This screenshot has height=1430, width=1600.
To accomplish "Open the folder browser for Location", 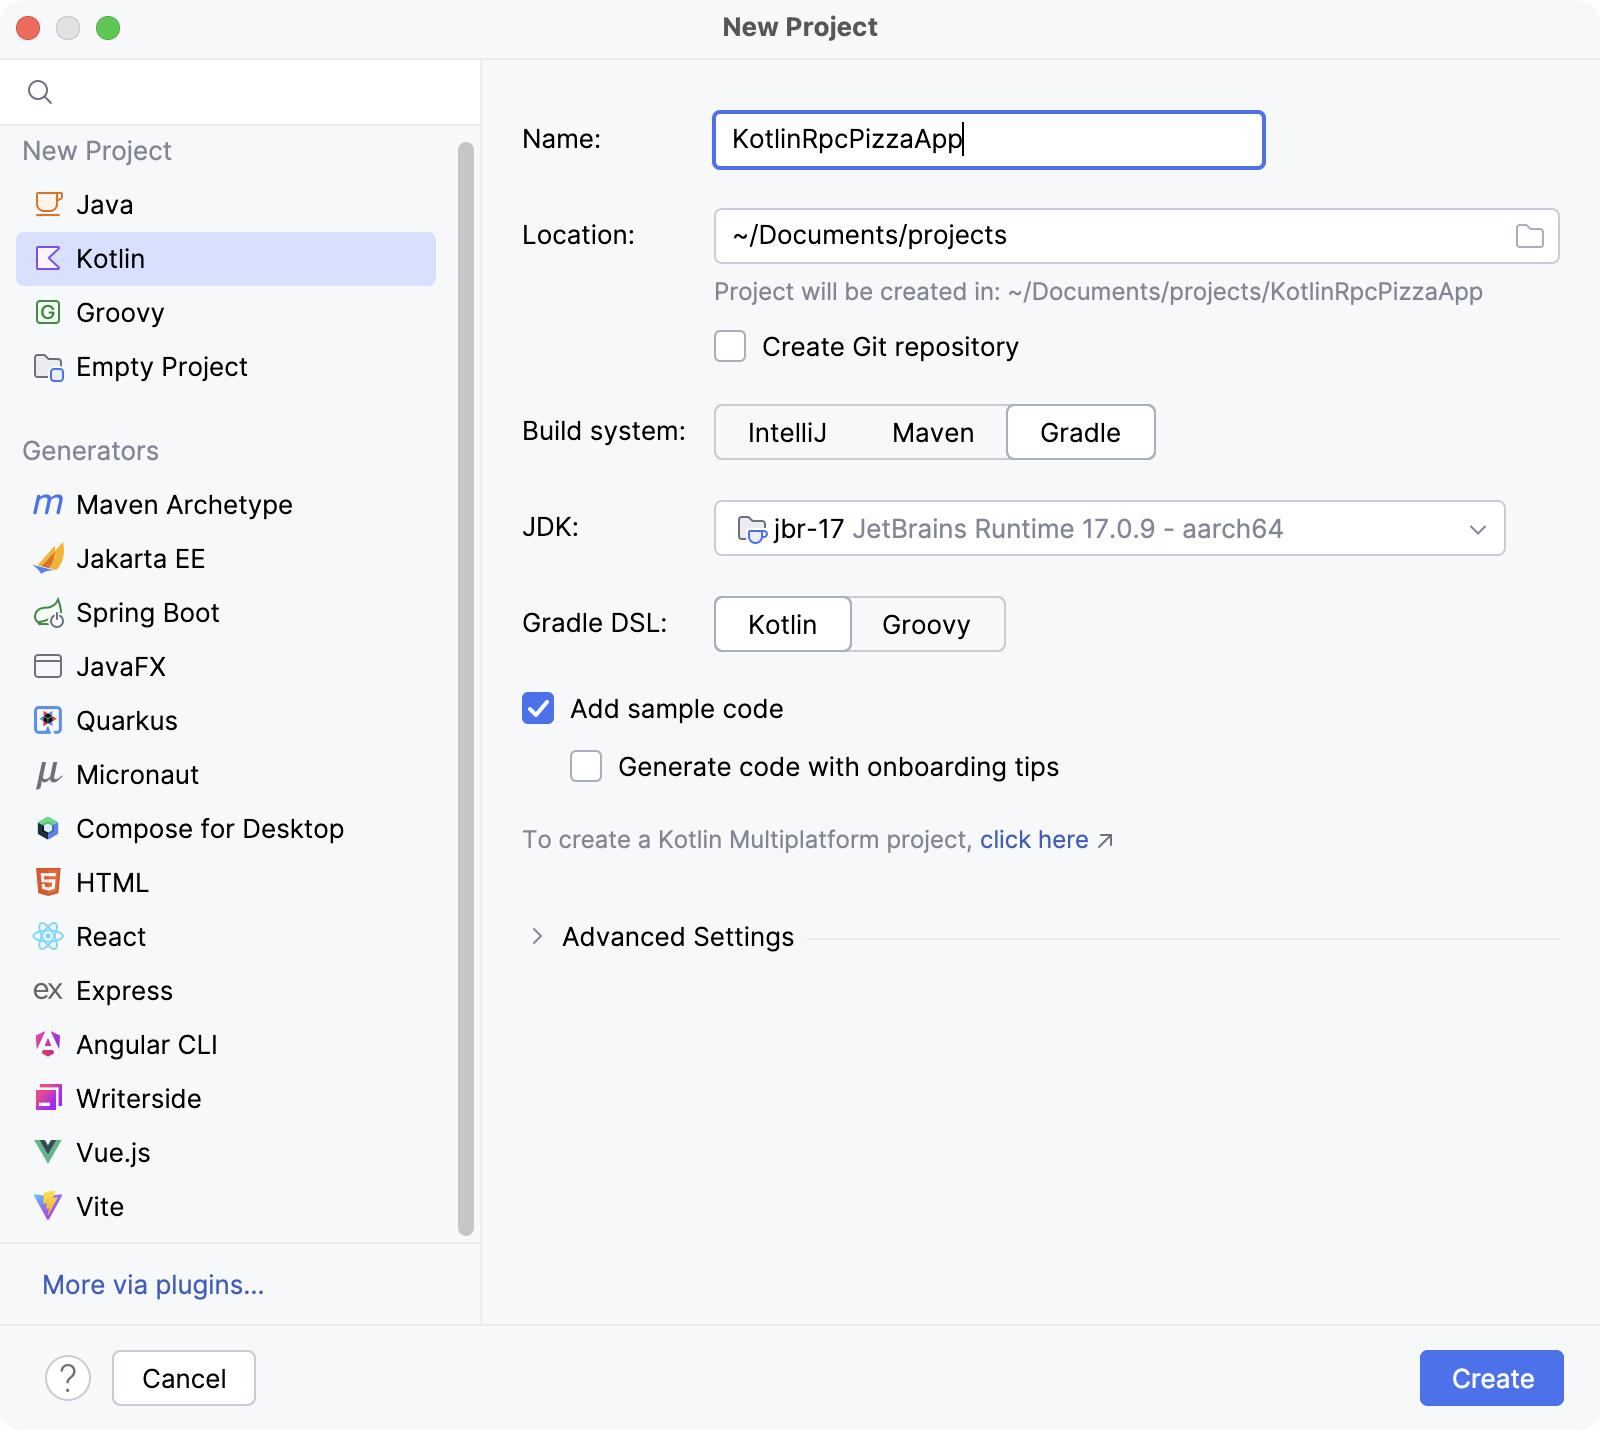I will point(1528,236).
